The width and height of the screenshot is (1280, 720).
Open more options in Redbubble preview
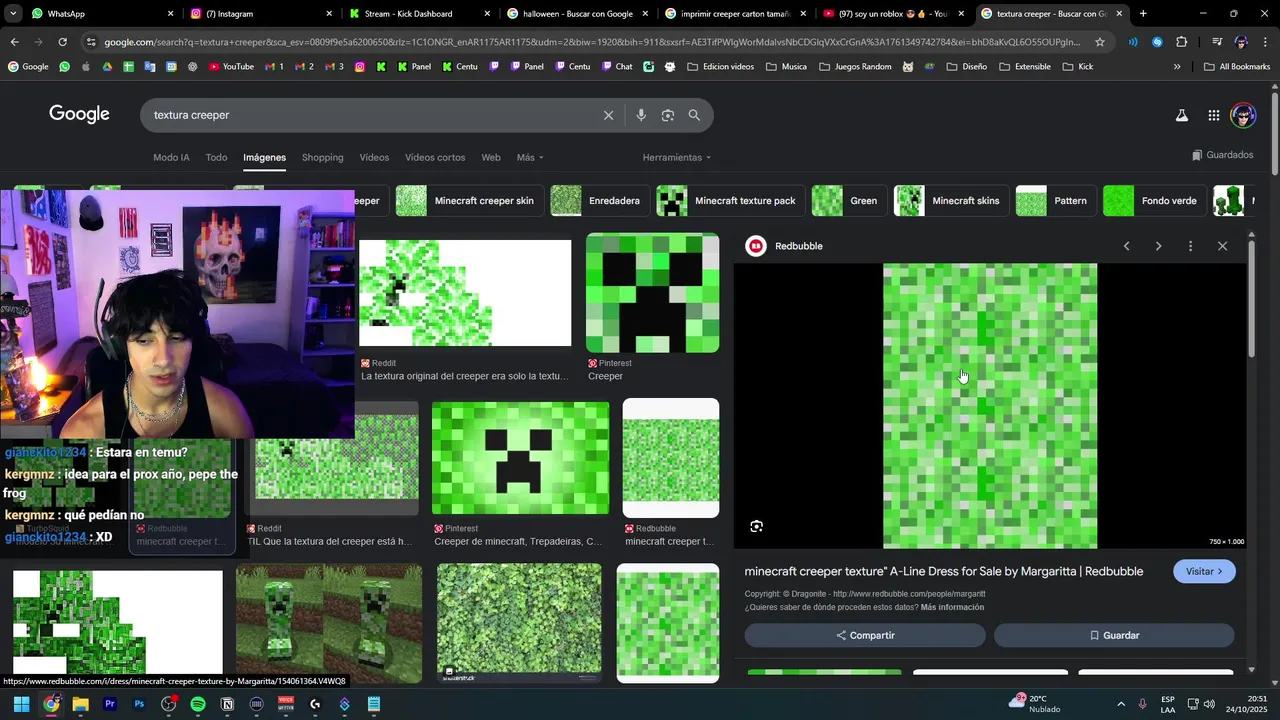coord(1190,246)
